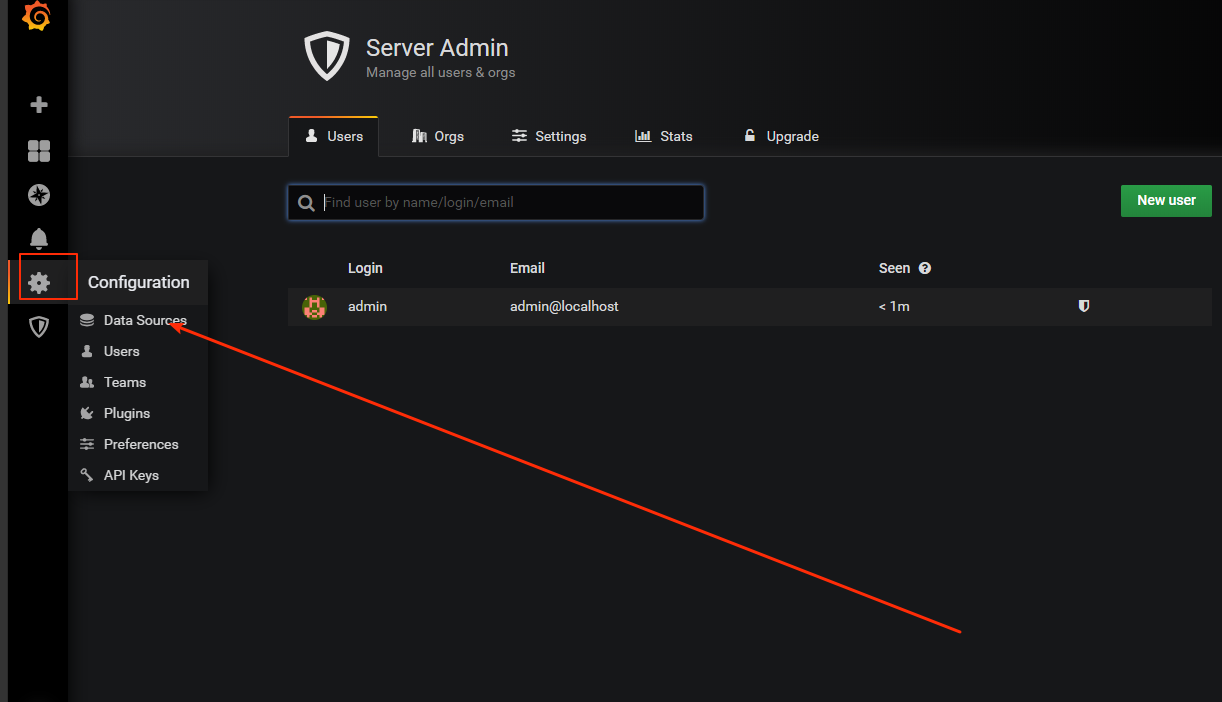Viewport: 1222px width, 702px height.
Task: Click the Grafana logo icon
Action: click(x=37, y=17)
